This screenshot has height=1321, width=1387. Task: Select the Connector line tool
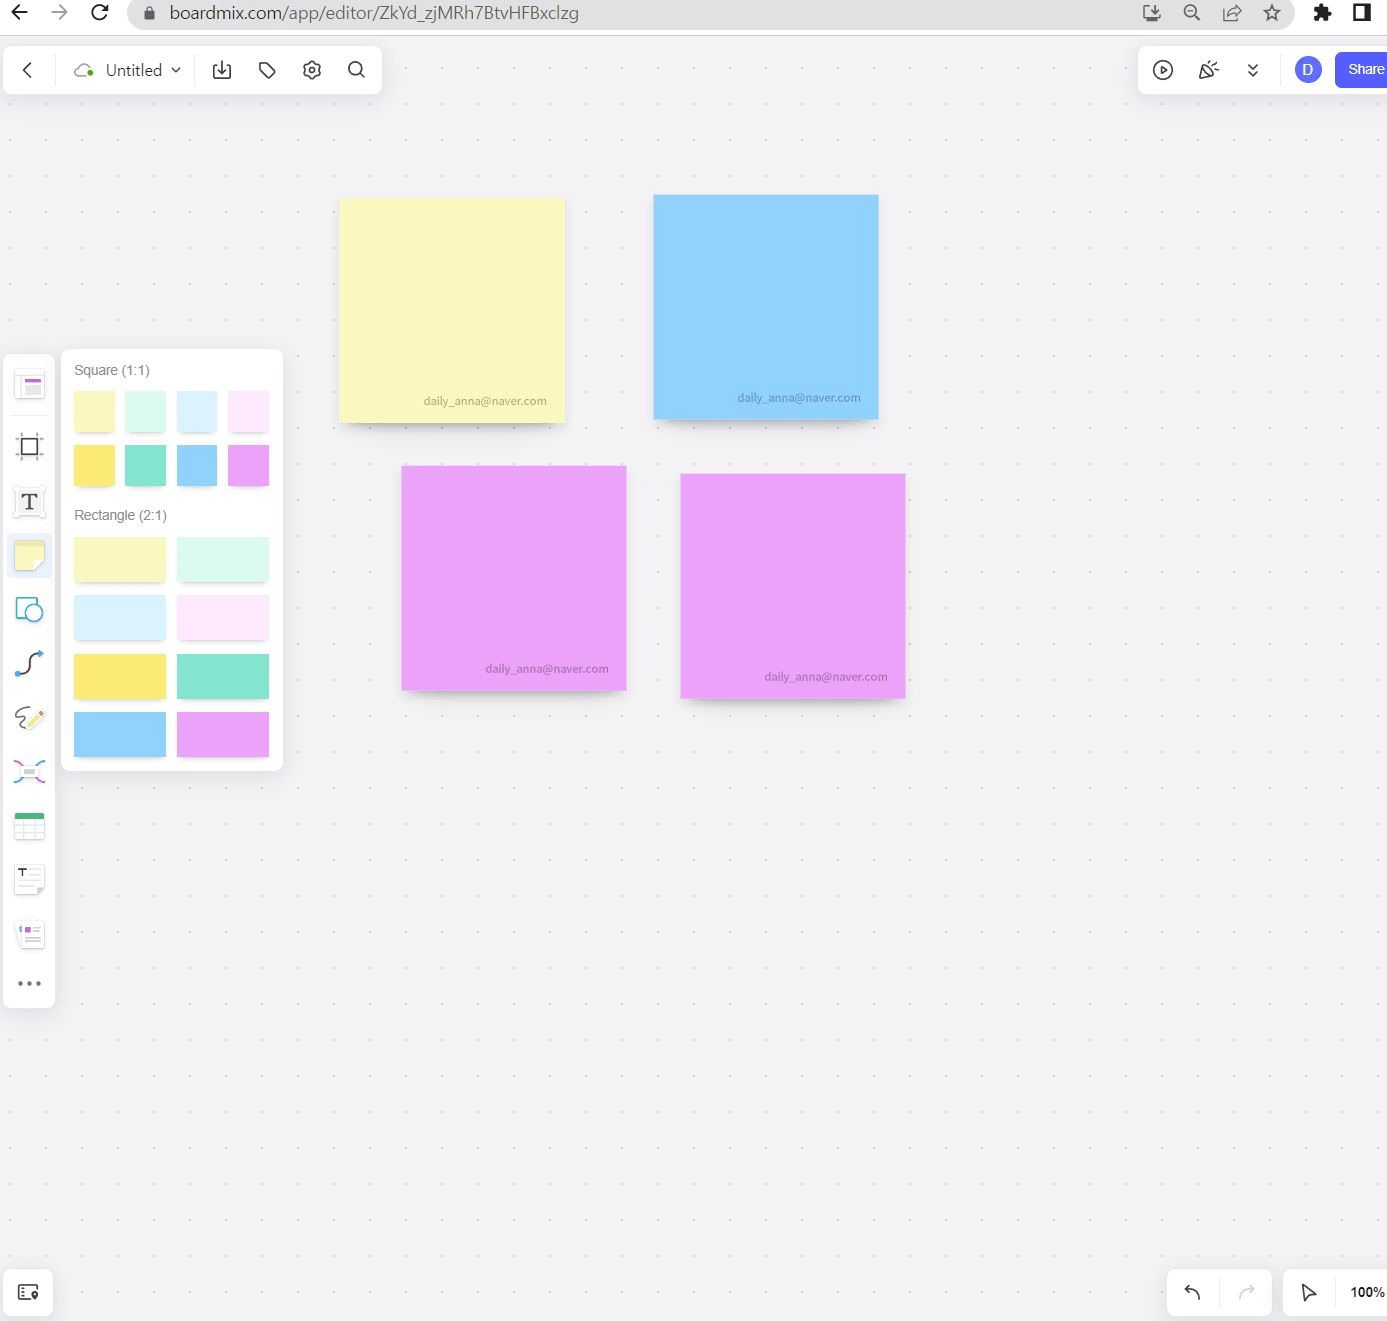click(x=29, y=664)
